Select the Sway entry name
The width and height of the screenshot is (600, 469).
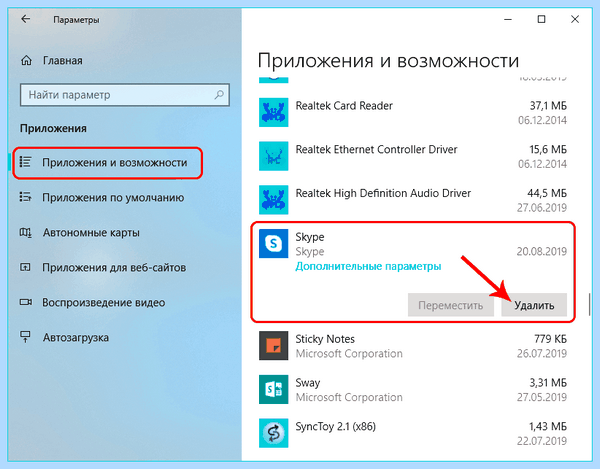tap(308, 383)
